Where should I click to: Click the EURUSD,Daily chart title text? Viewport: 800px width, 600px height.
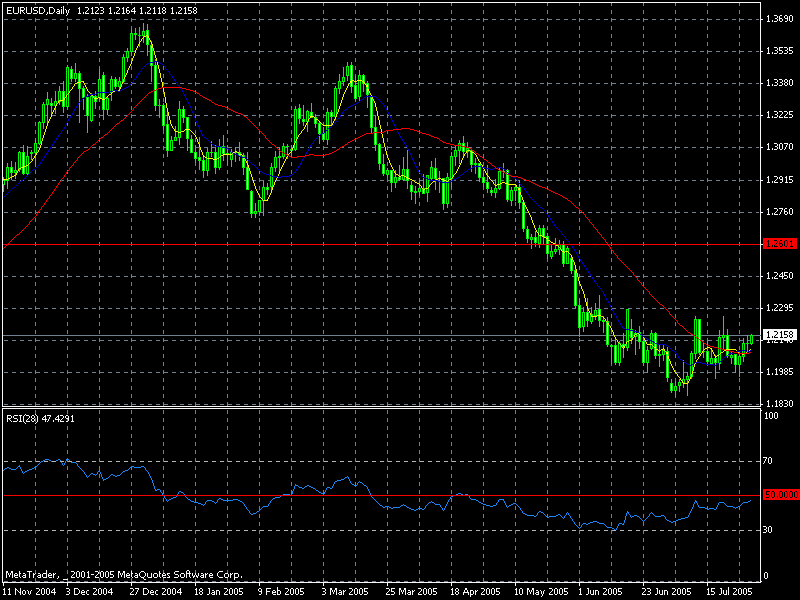(x=38, y=10)
